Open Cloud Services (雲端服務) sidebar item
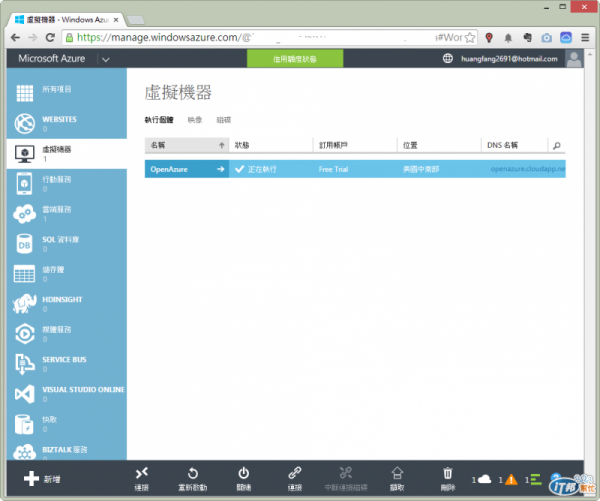The image size is (600, 501). pyautogui.click(x=67, y=214)
